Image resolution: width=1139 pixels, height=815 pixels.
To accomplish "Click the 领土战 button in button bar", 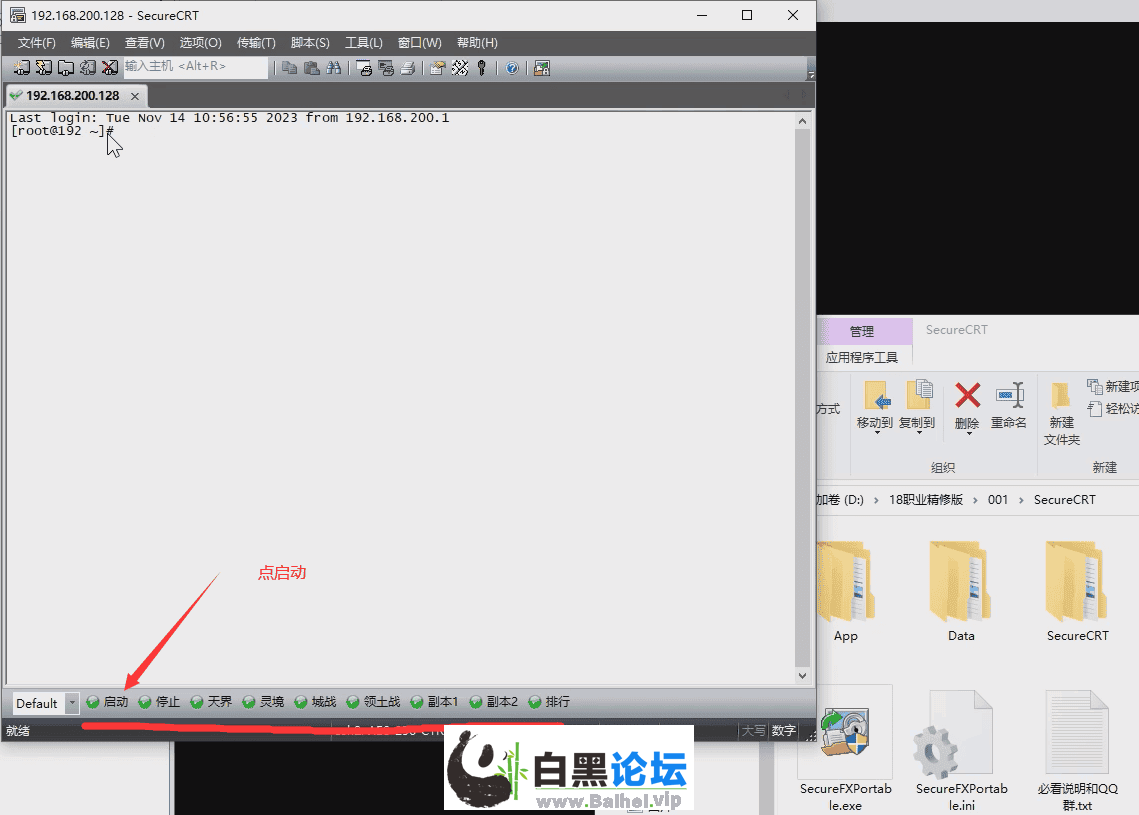I will tap(373, 702).
